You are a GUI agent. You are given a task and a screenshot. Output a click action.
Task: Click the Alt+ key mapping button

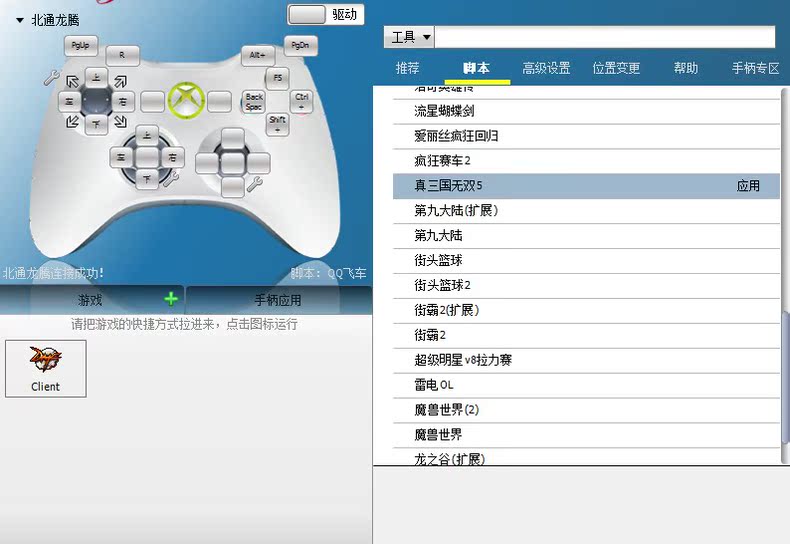[x=257, y=55]
